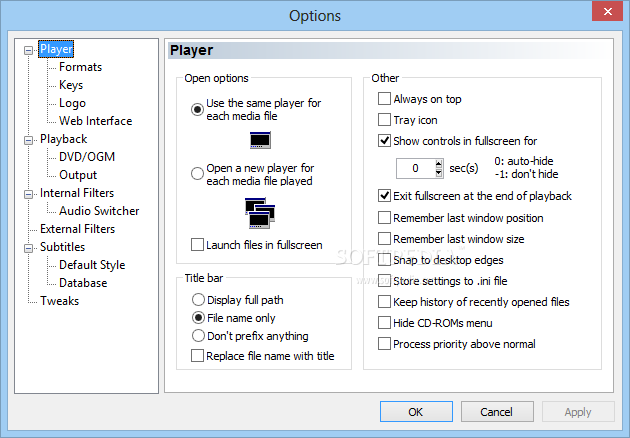Image resolution: width=630 pixels, height=438 pixels.
Task: Click the single player window icon
Action: coord(260,140)
